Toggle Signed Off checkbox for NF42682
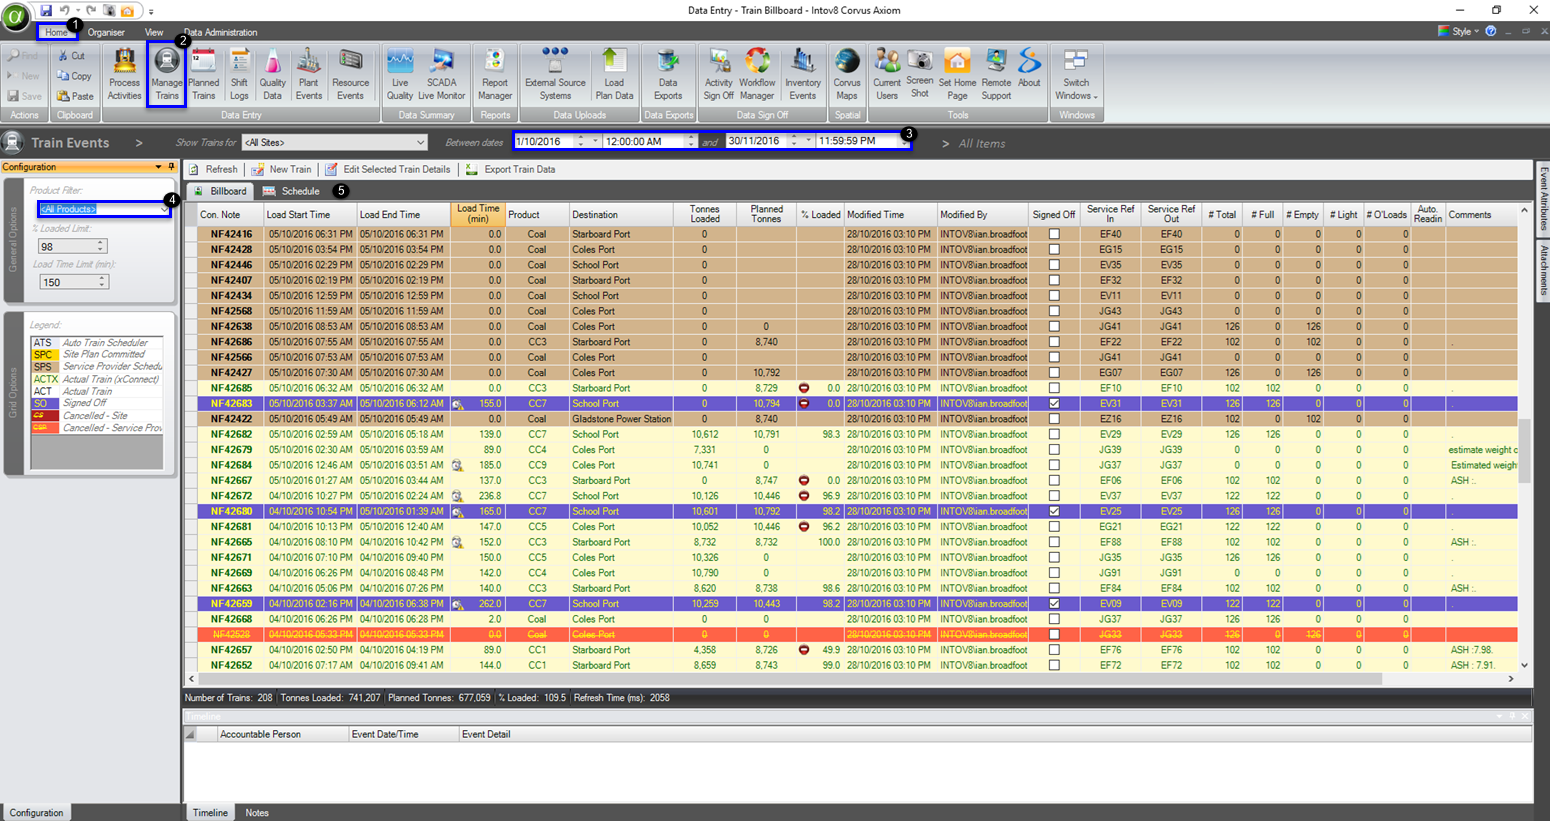Screen dimensions: 1550x821 point(1054,434)
